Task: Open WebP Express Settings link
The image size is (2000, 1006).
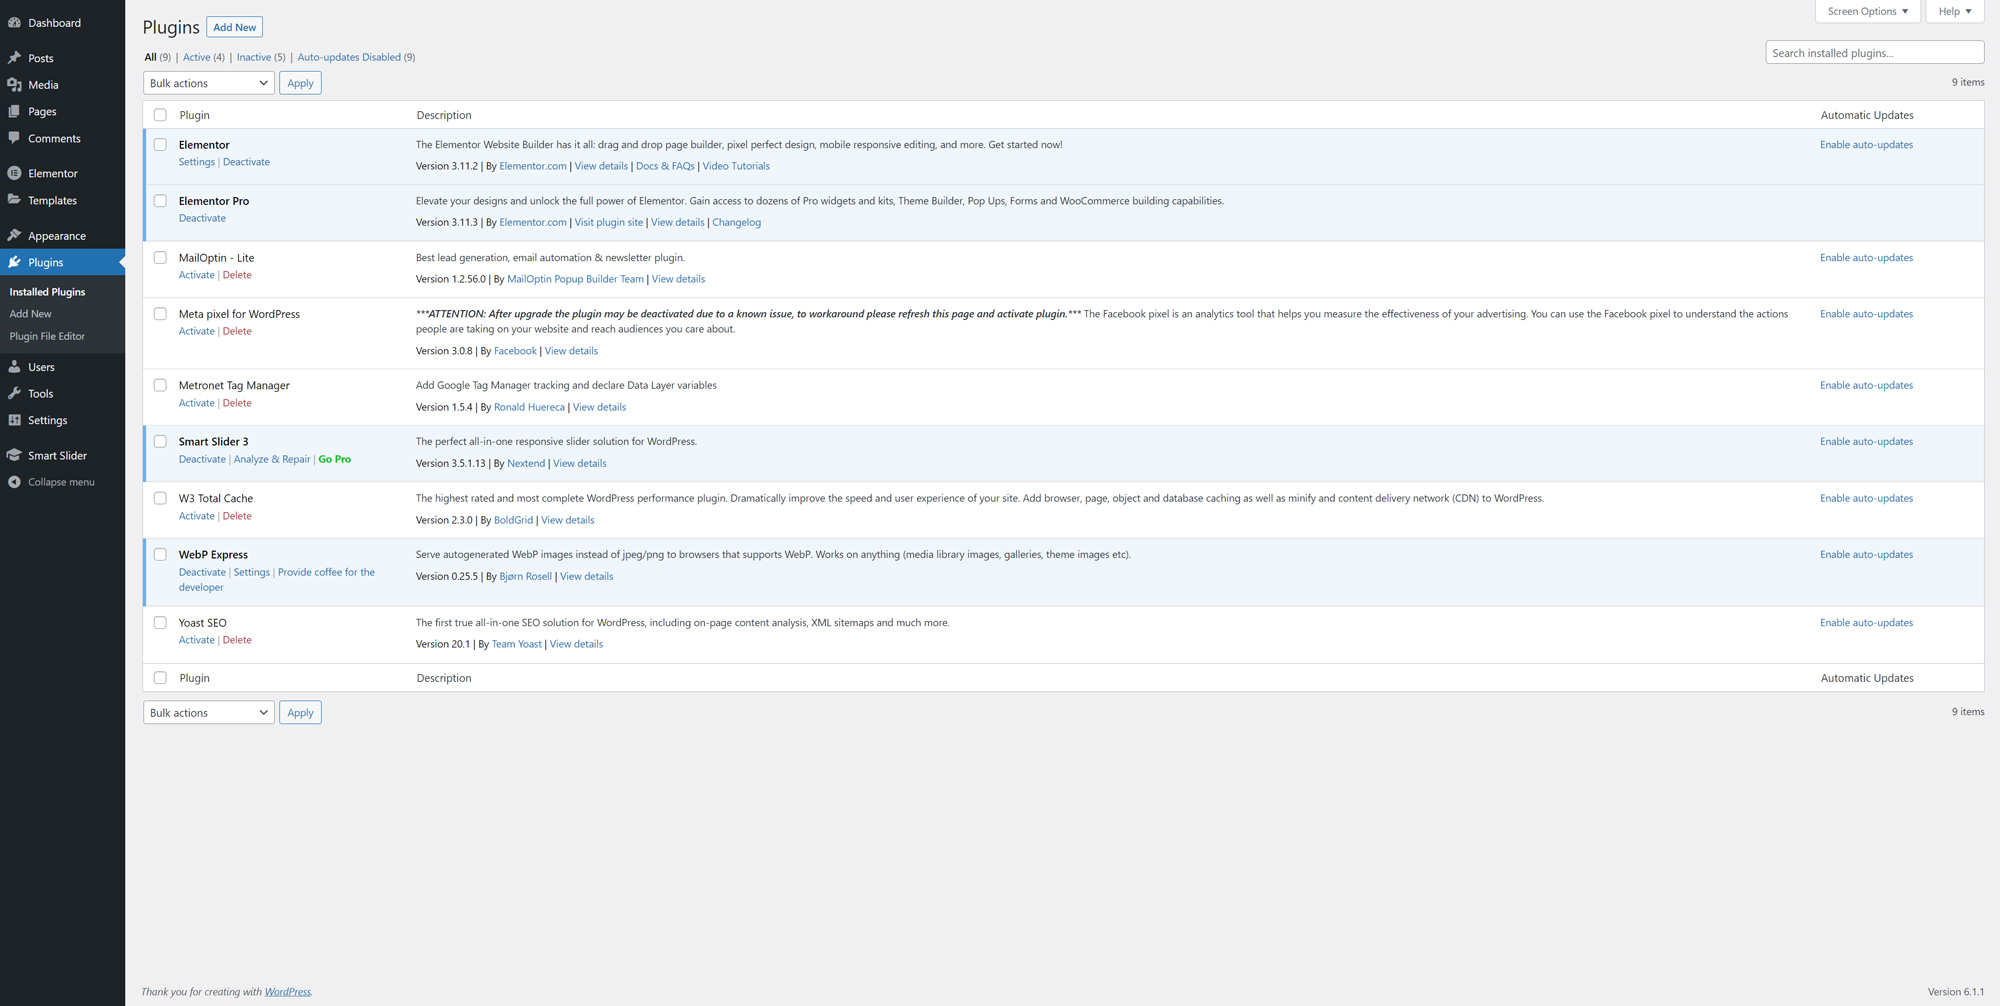Action: (252, 572)
